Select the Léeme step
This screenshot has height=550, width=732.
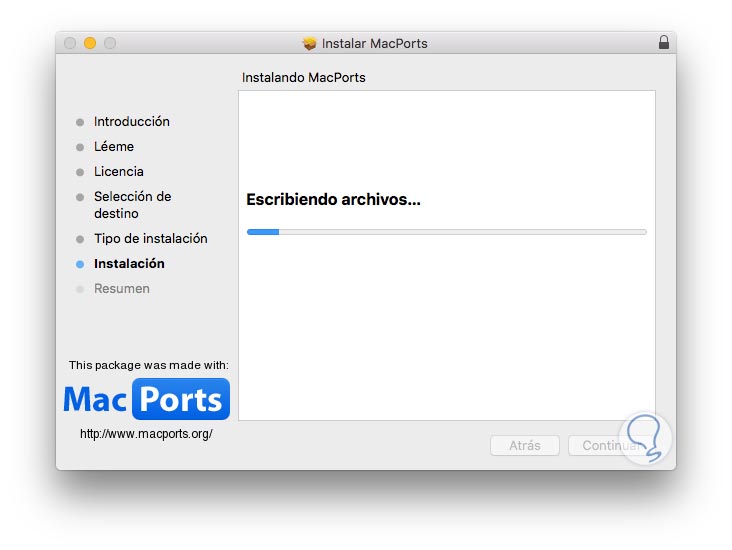[114, 147]
